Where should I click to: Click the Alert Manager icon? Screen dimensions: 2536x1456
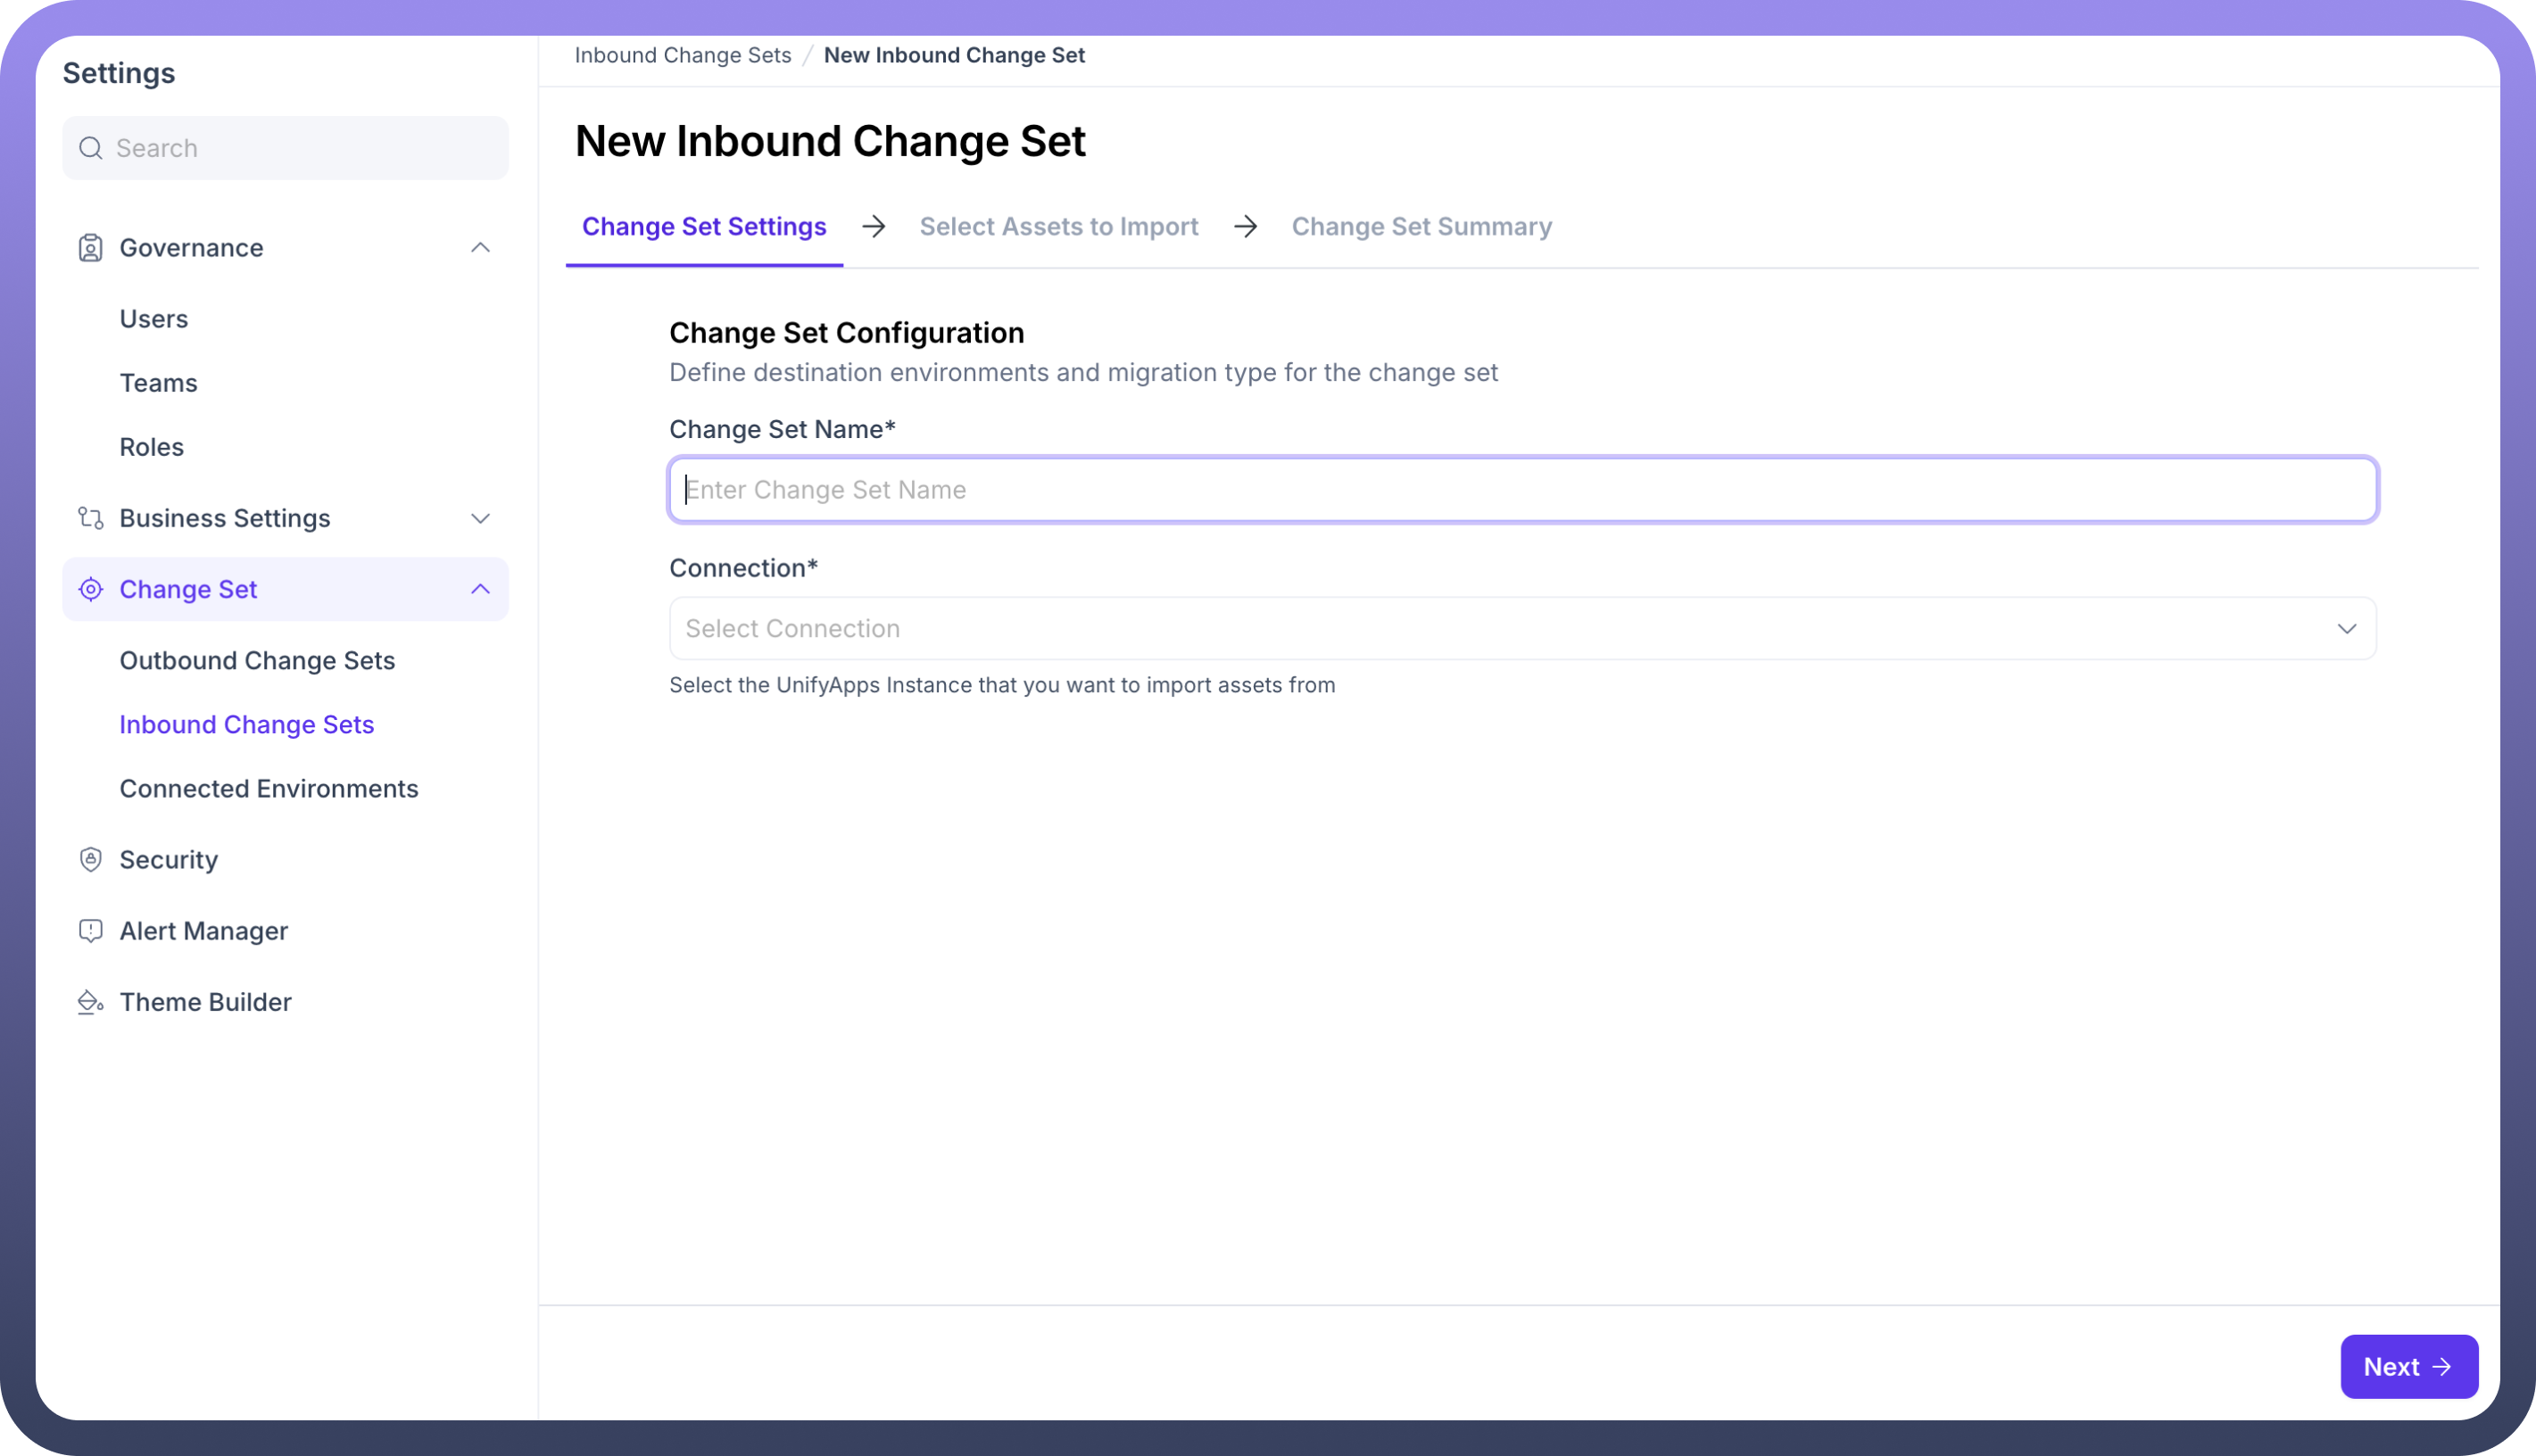pos(90,931)
